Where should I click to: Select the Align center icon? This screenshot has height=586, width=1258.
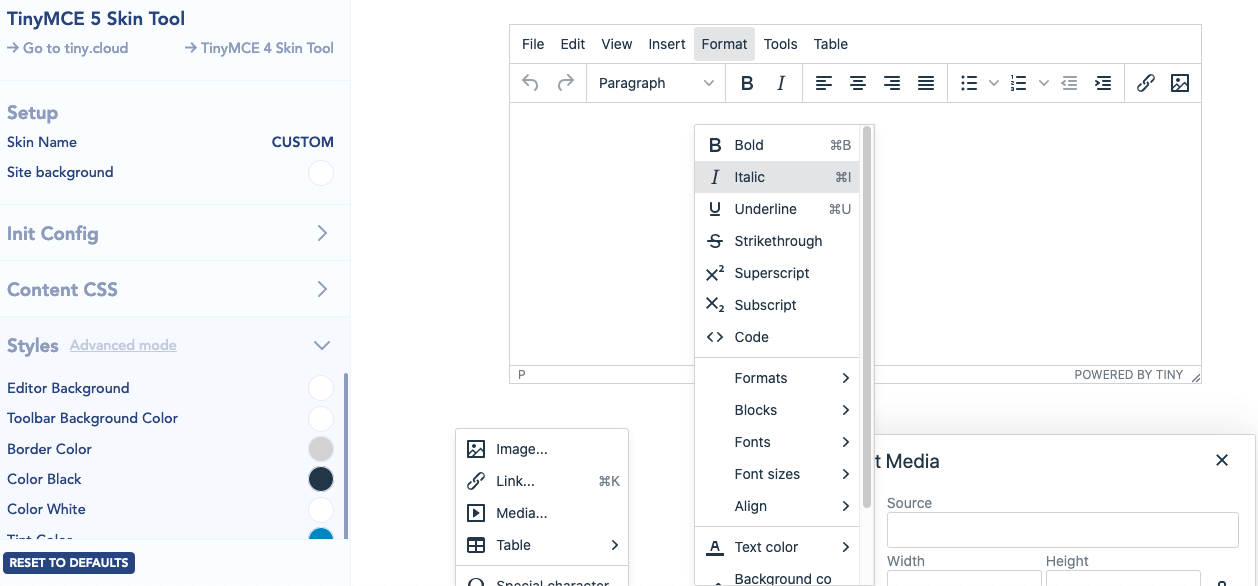click(x=858, y=83)
